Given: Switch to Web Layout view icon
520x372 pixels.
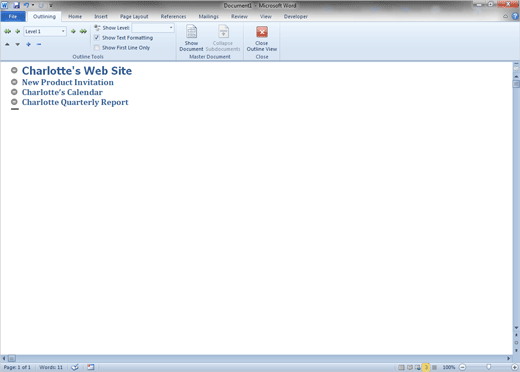Looking at the screenshot, I should point(418,367).
